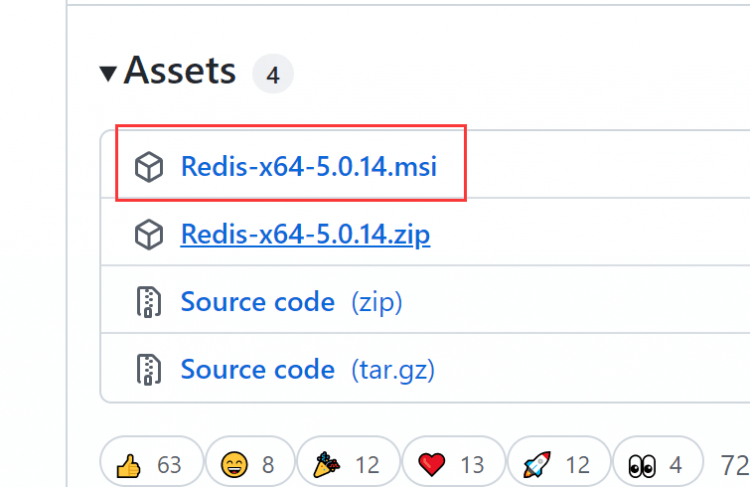Click file icon beside Source code (tar.gz)
The height and width of the screenshot is (487, 750).
point(148,369)
